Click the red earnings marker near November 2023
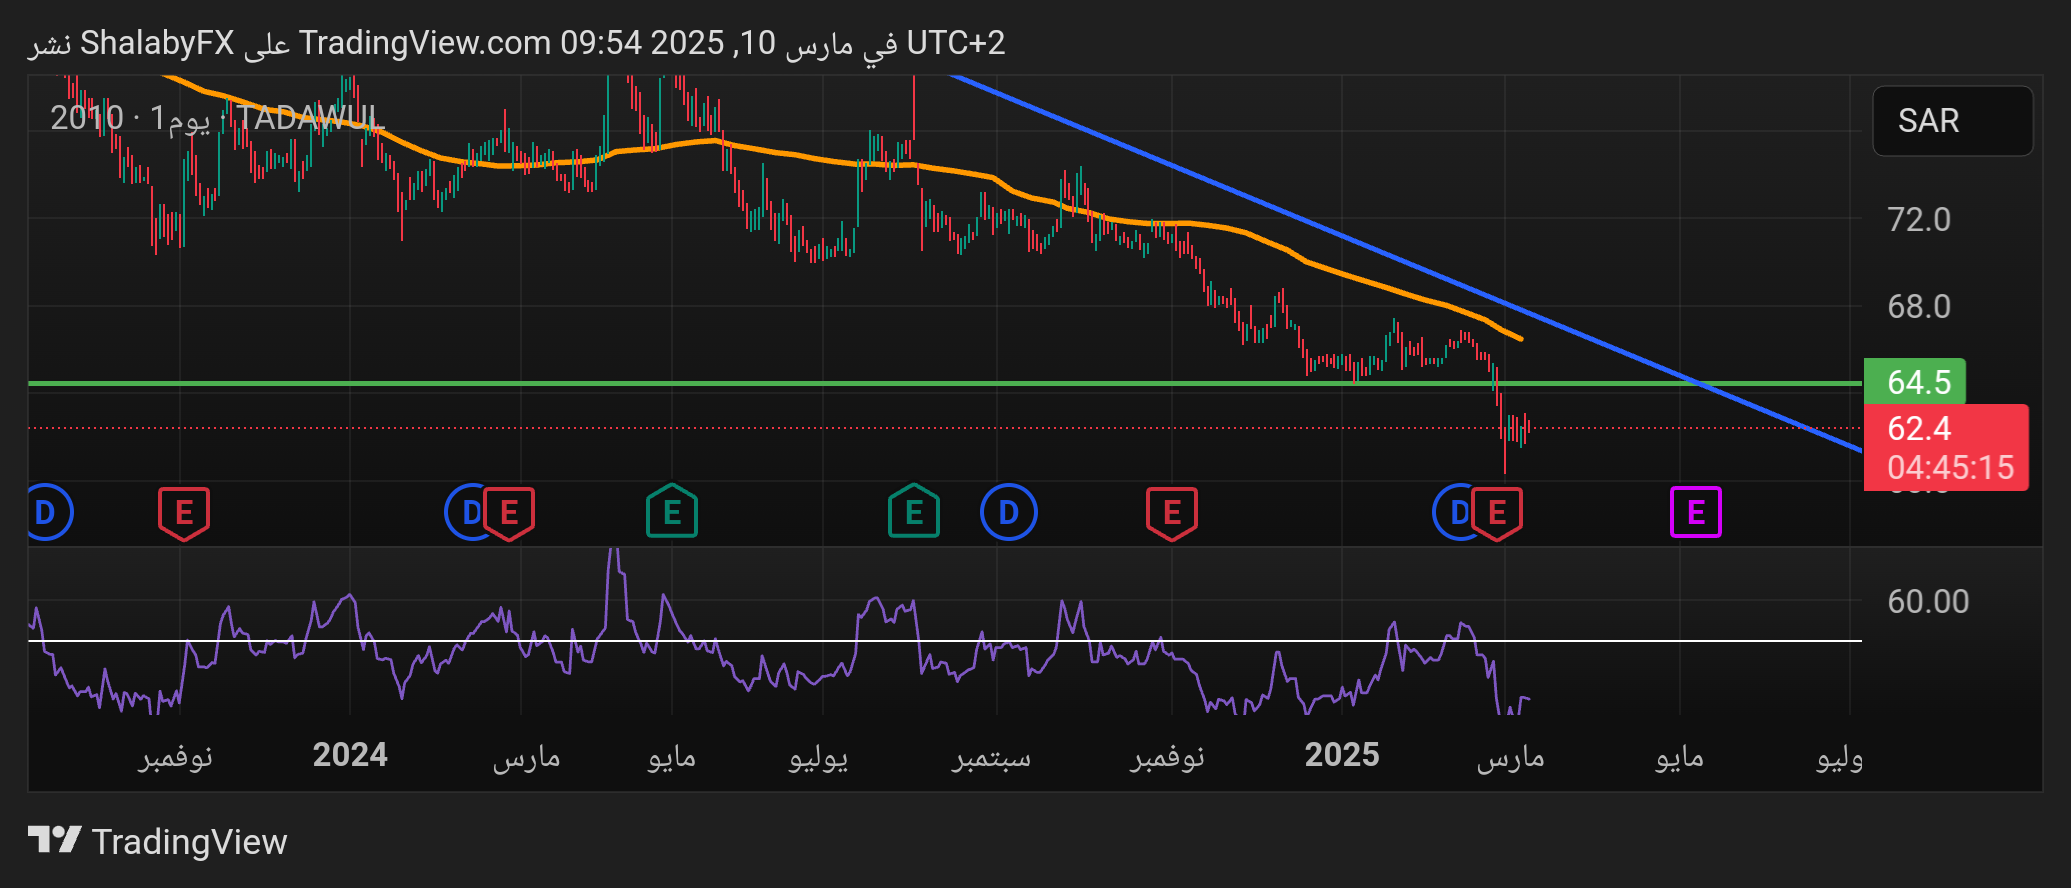The width and height of the screenshot is (2071, 888). (x=184, y=513)
